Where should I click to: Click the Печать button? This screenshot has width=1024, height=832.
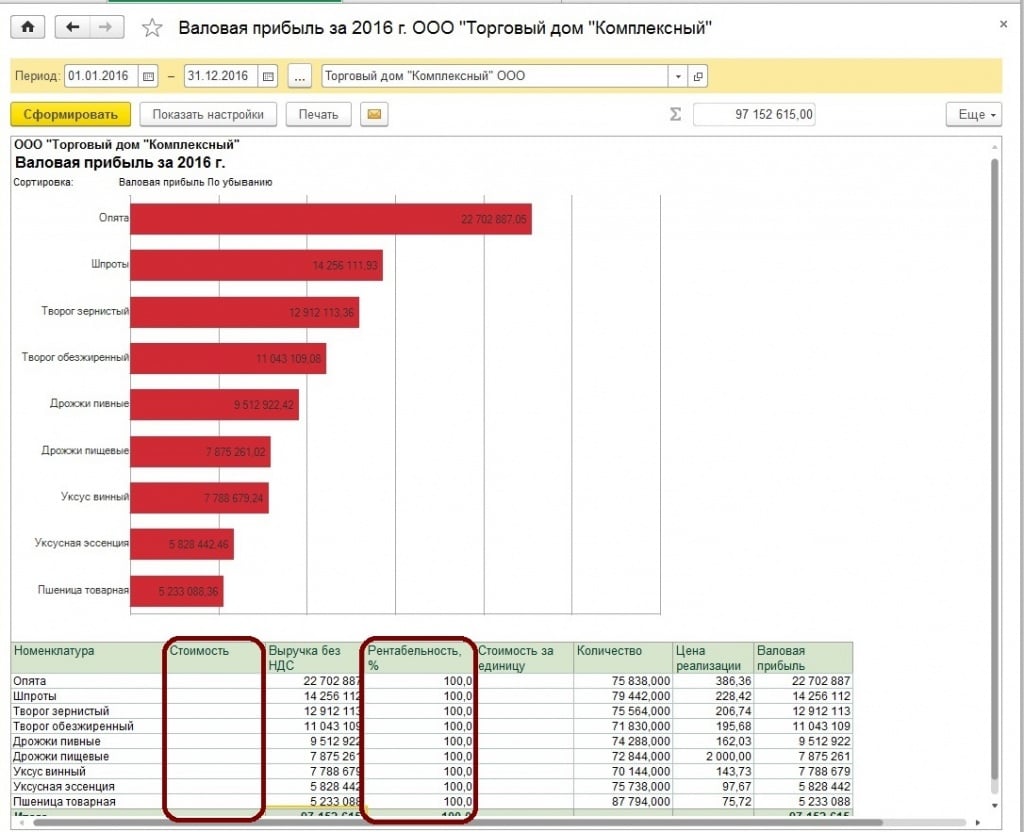[319, 115]
